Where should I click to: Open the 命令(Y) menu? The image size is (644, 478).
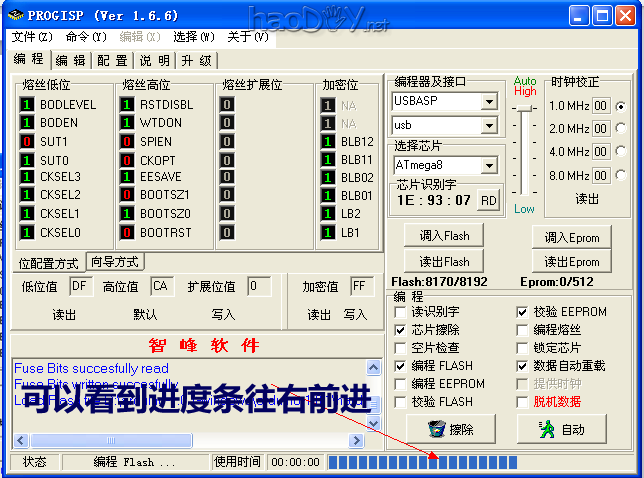click(x=86, y=37)
